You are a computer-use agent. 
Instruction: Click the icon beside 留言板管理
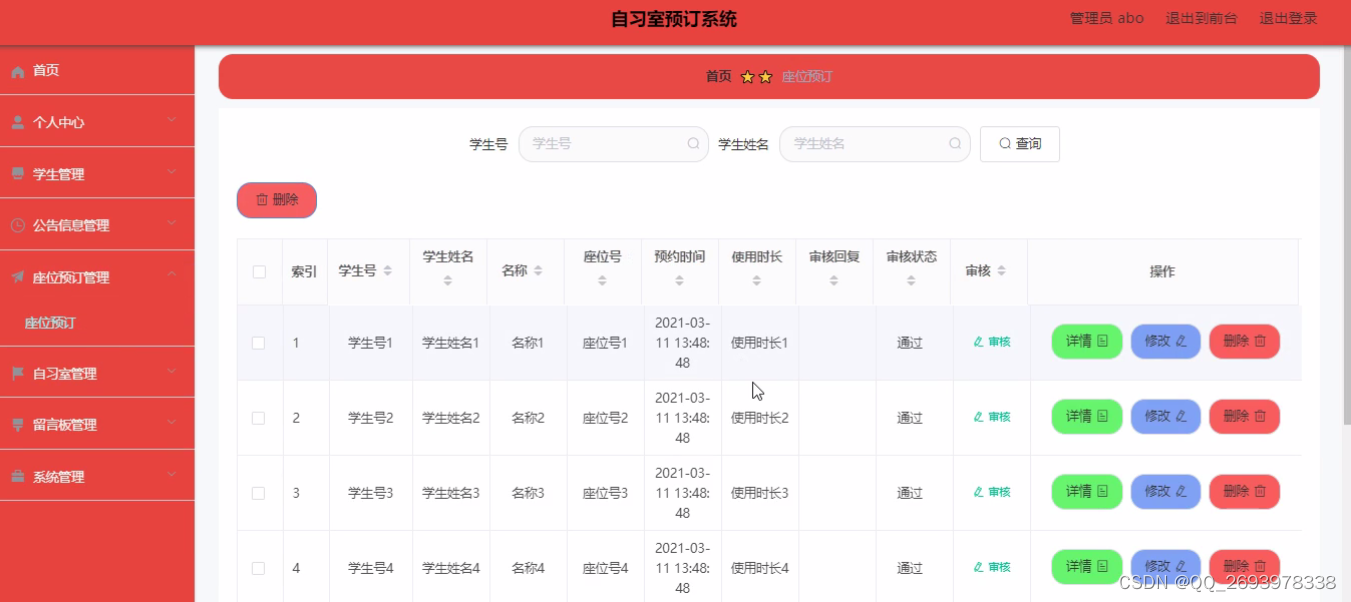tap(18, 425)
